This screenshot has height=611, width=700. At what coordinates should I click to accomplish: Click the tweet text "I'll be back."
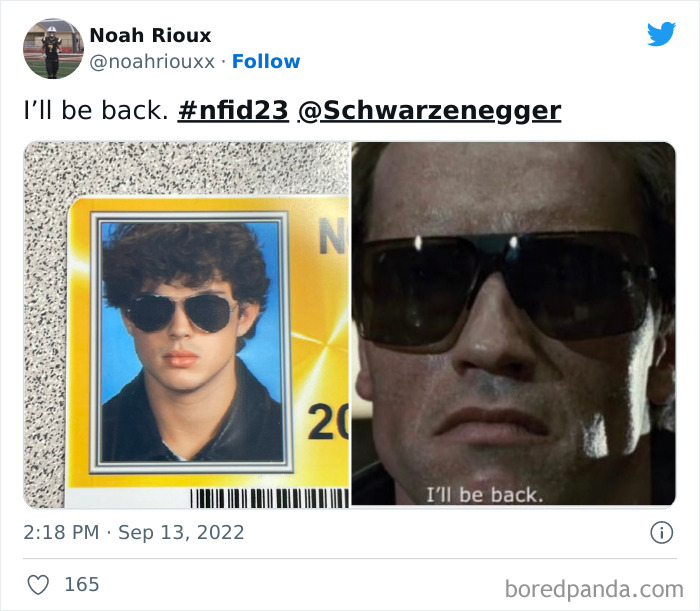(x=96, y=110)
